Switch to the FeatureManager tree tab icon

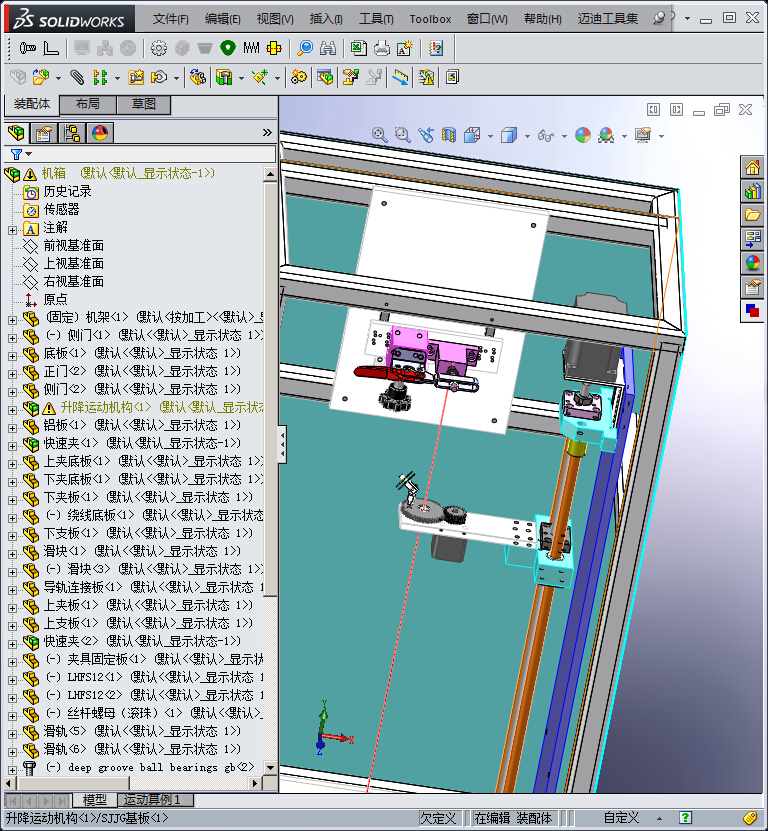[x=16, y=133]
